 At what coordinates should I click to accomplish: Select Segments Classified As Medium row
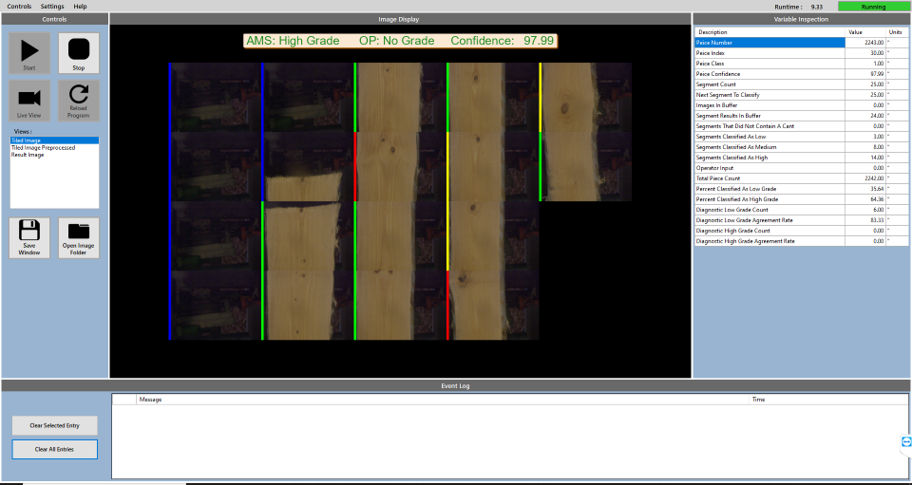point(801,147)
